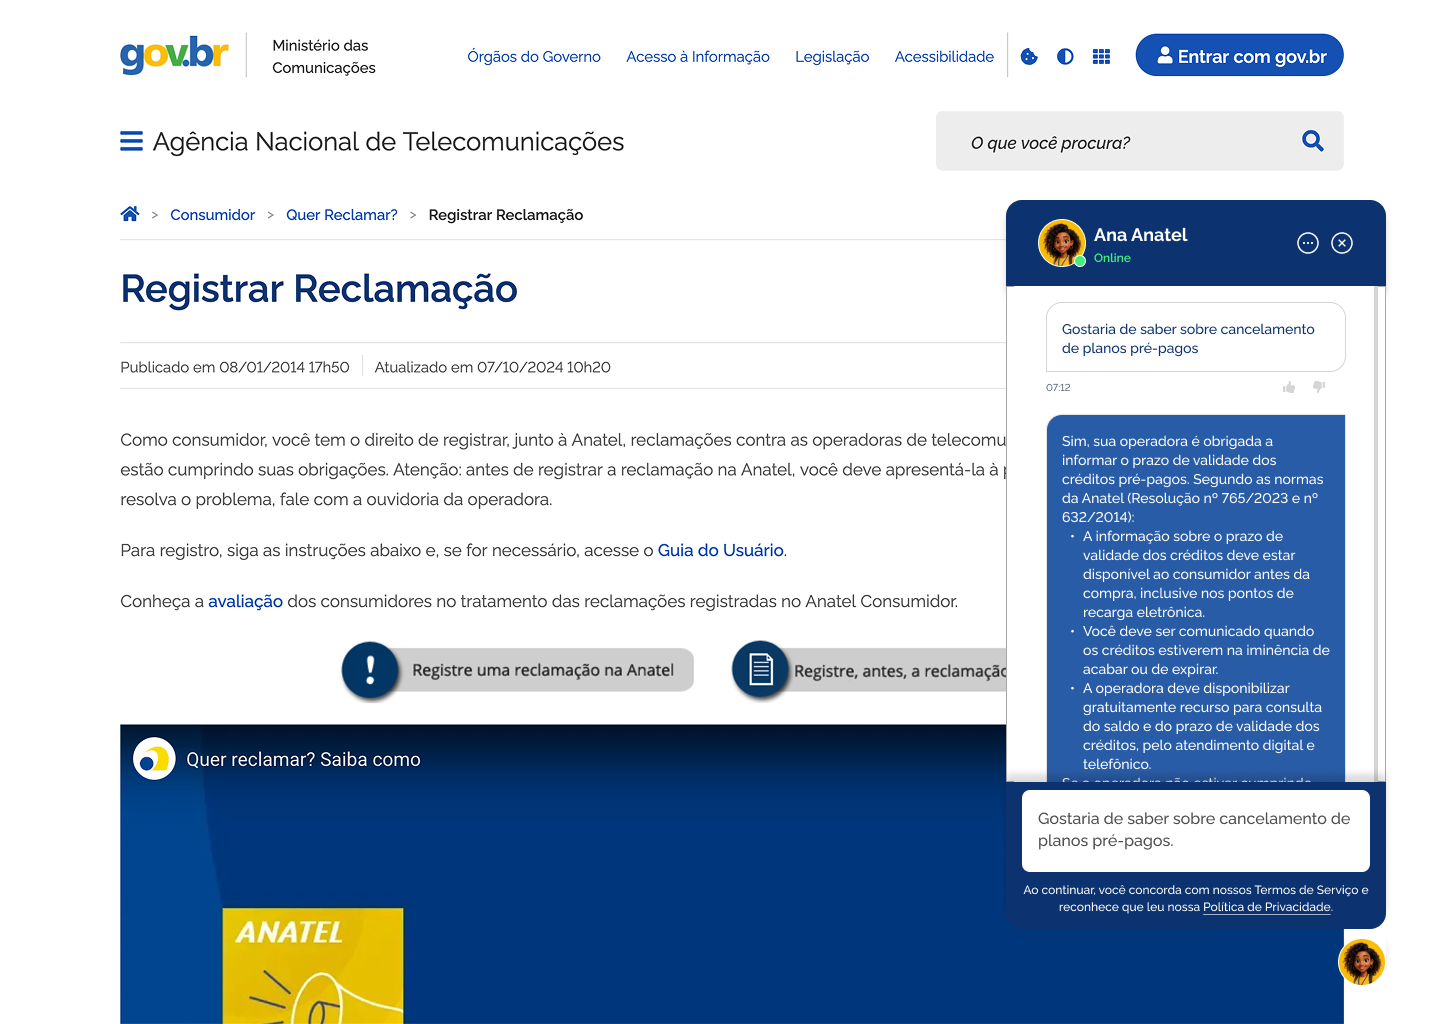Click the floating Ana Anatel avatar launcher

1361,962
